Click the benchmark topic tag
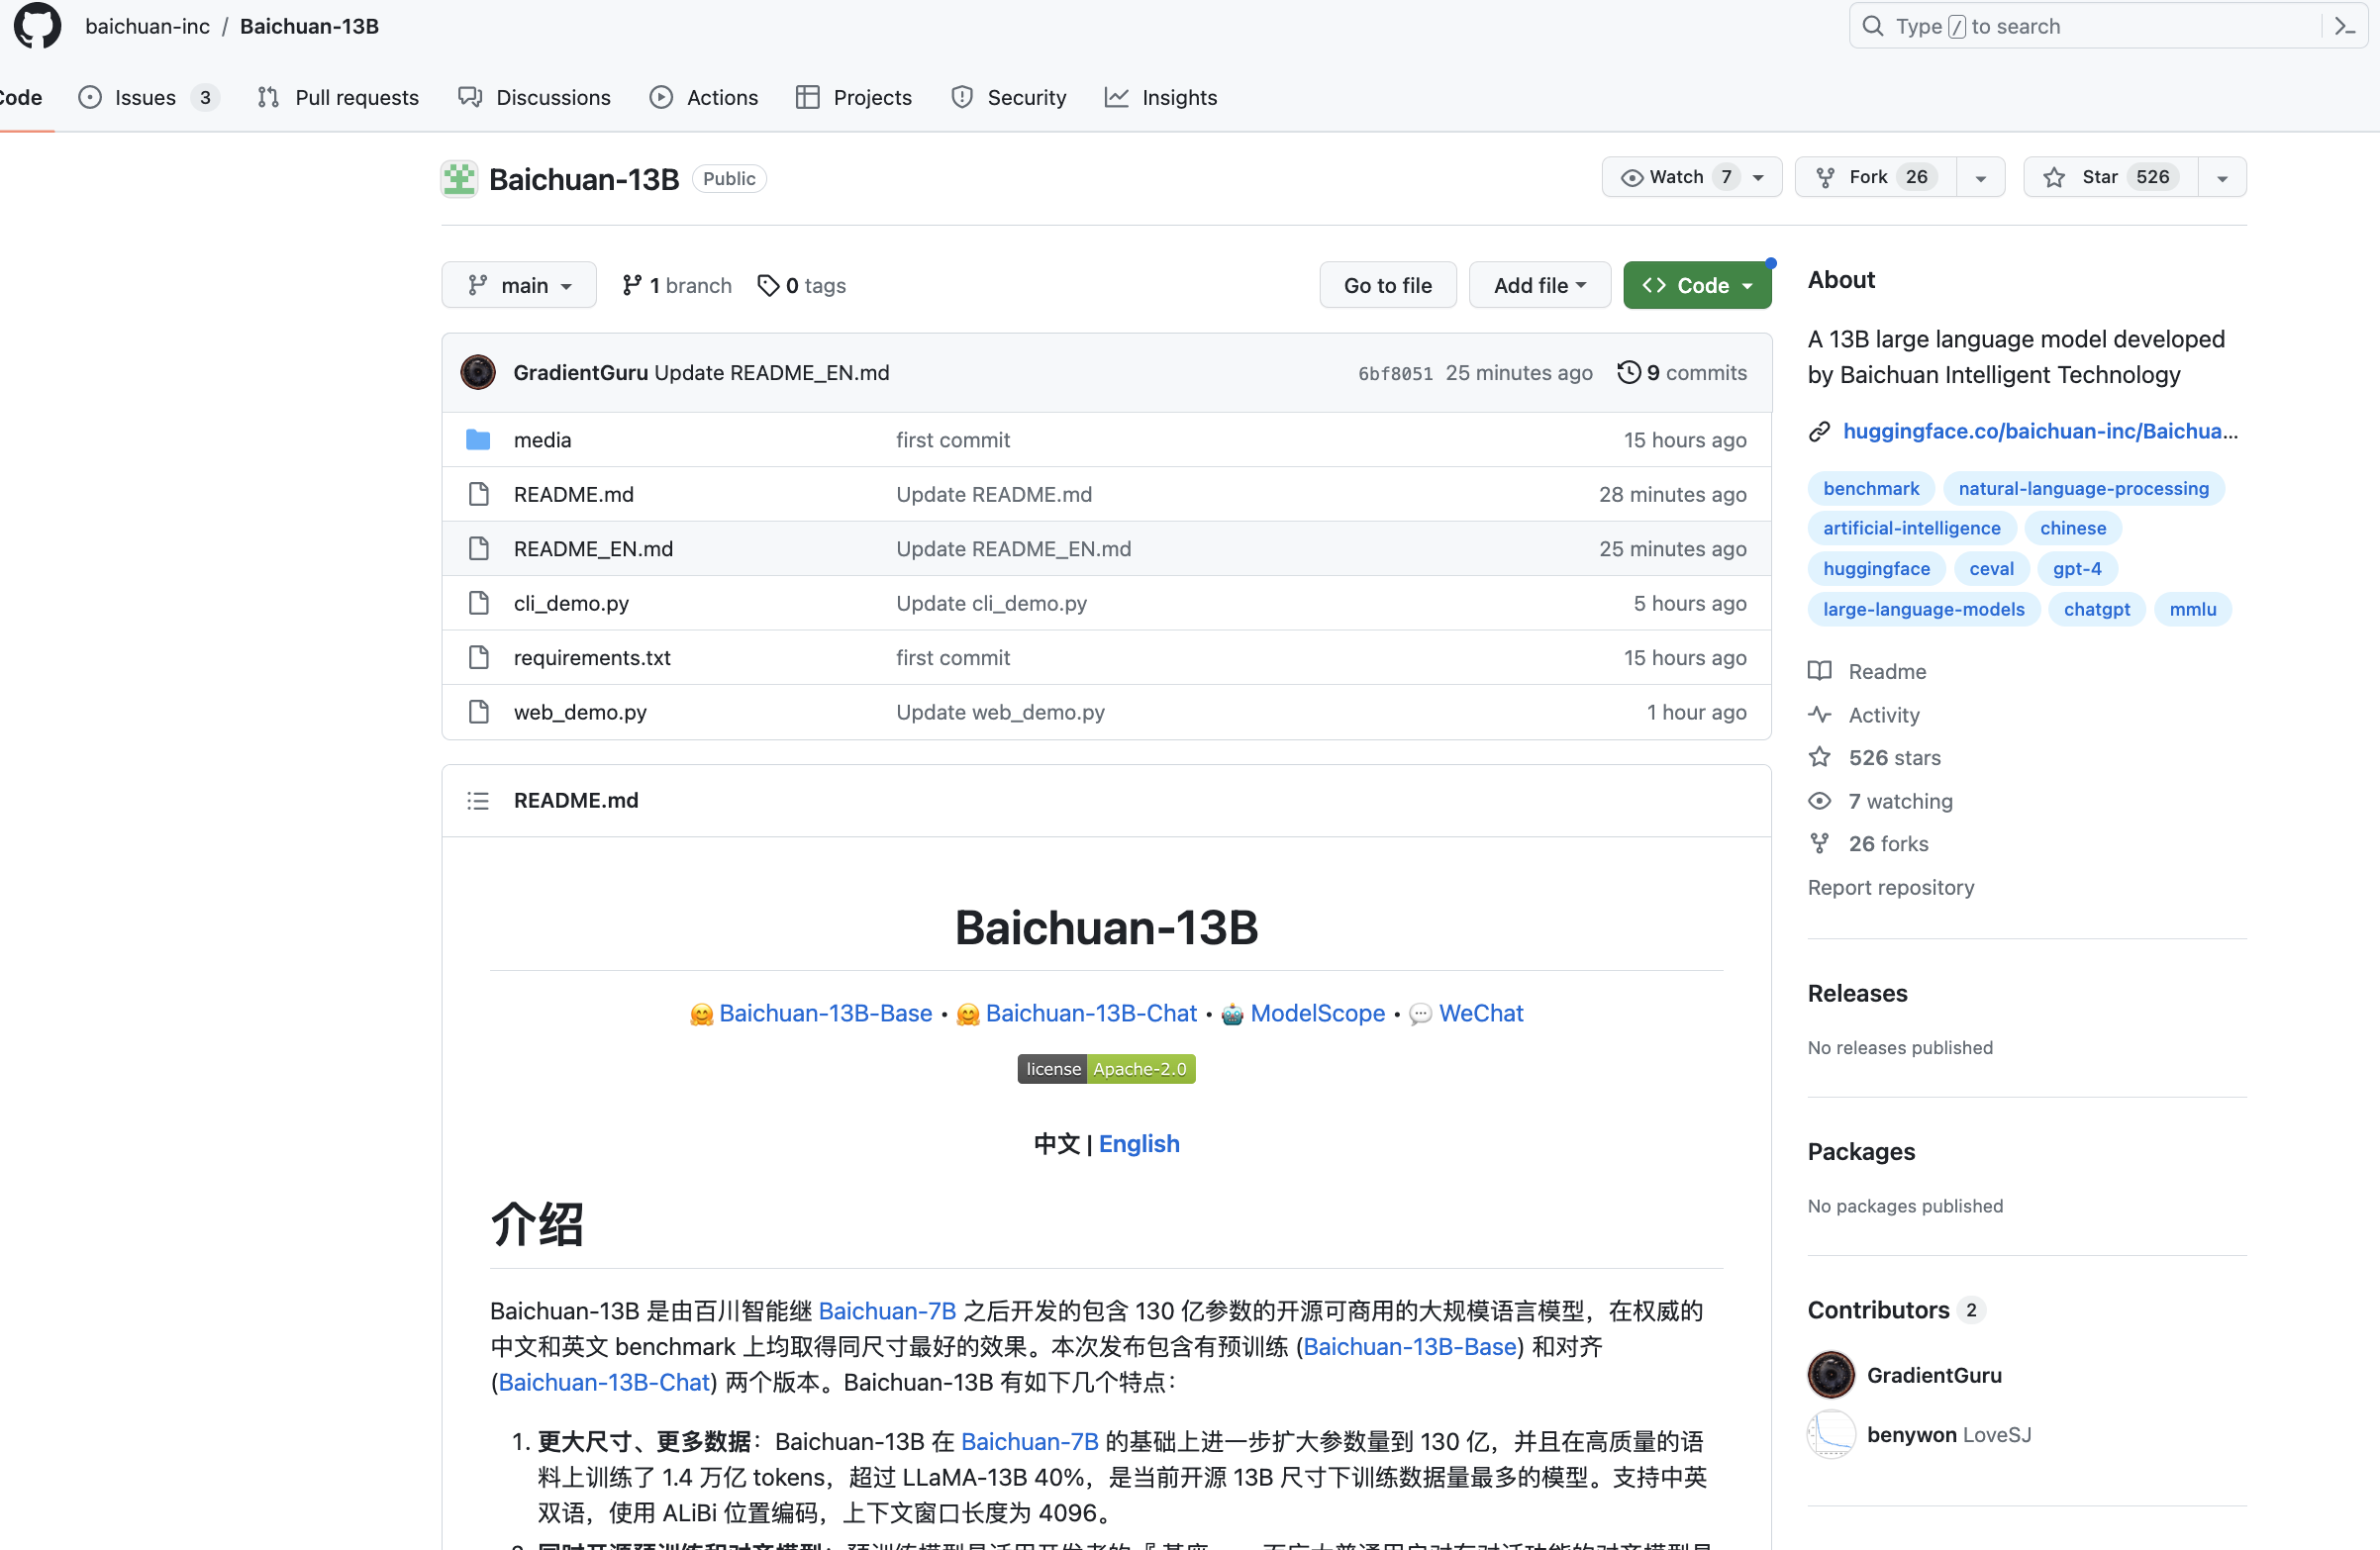 coord(1871,488)
